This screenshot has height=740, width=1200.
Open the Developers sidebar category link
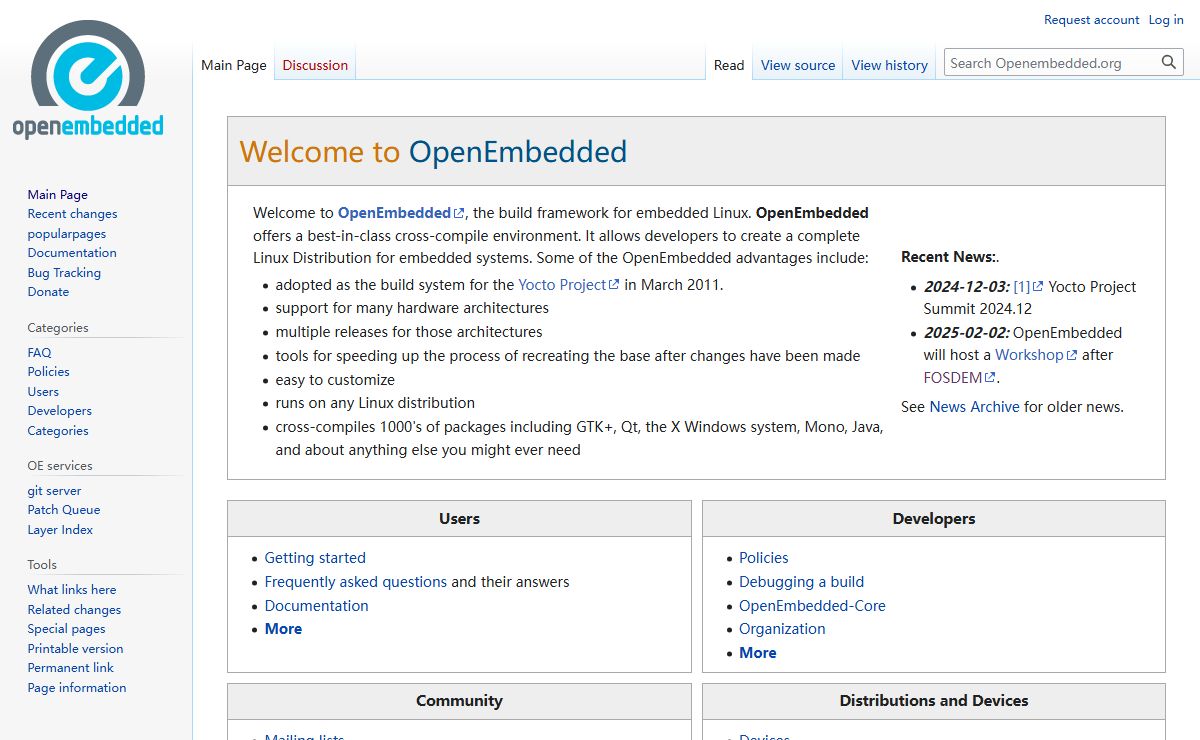point(60,411)
